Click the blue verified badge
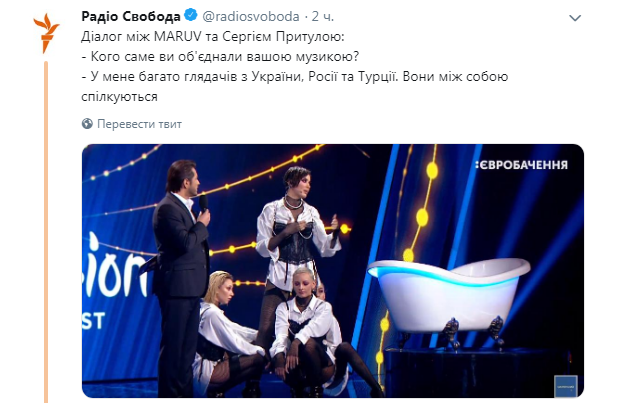This screenshot has width=620, height=403. (191, 15)
